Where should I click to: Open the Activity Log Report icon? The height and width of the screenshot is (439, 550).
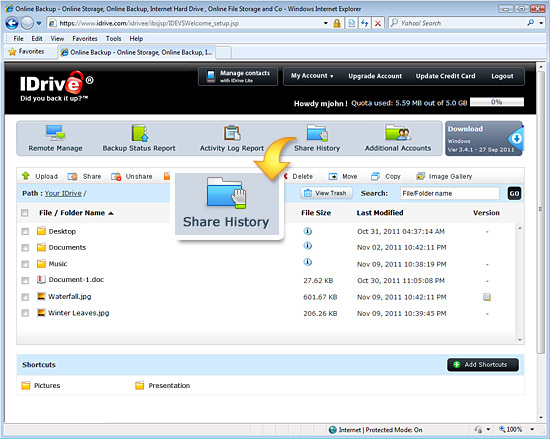pyautogui.click(x=232, y=133)
